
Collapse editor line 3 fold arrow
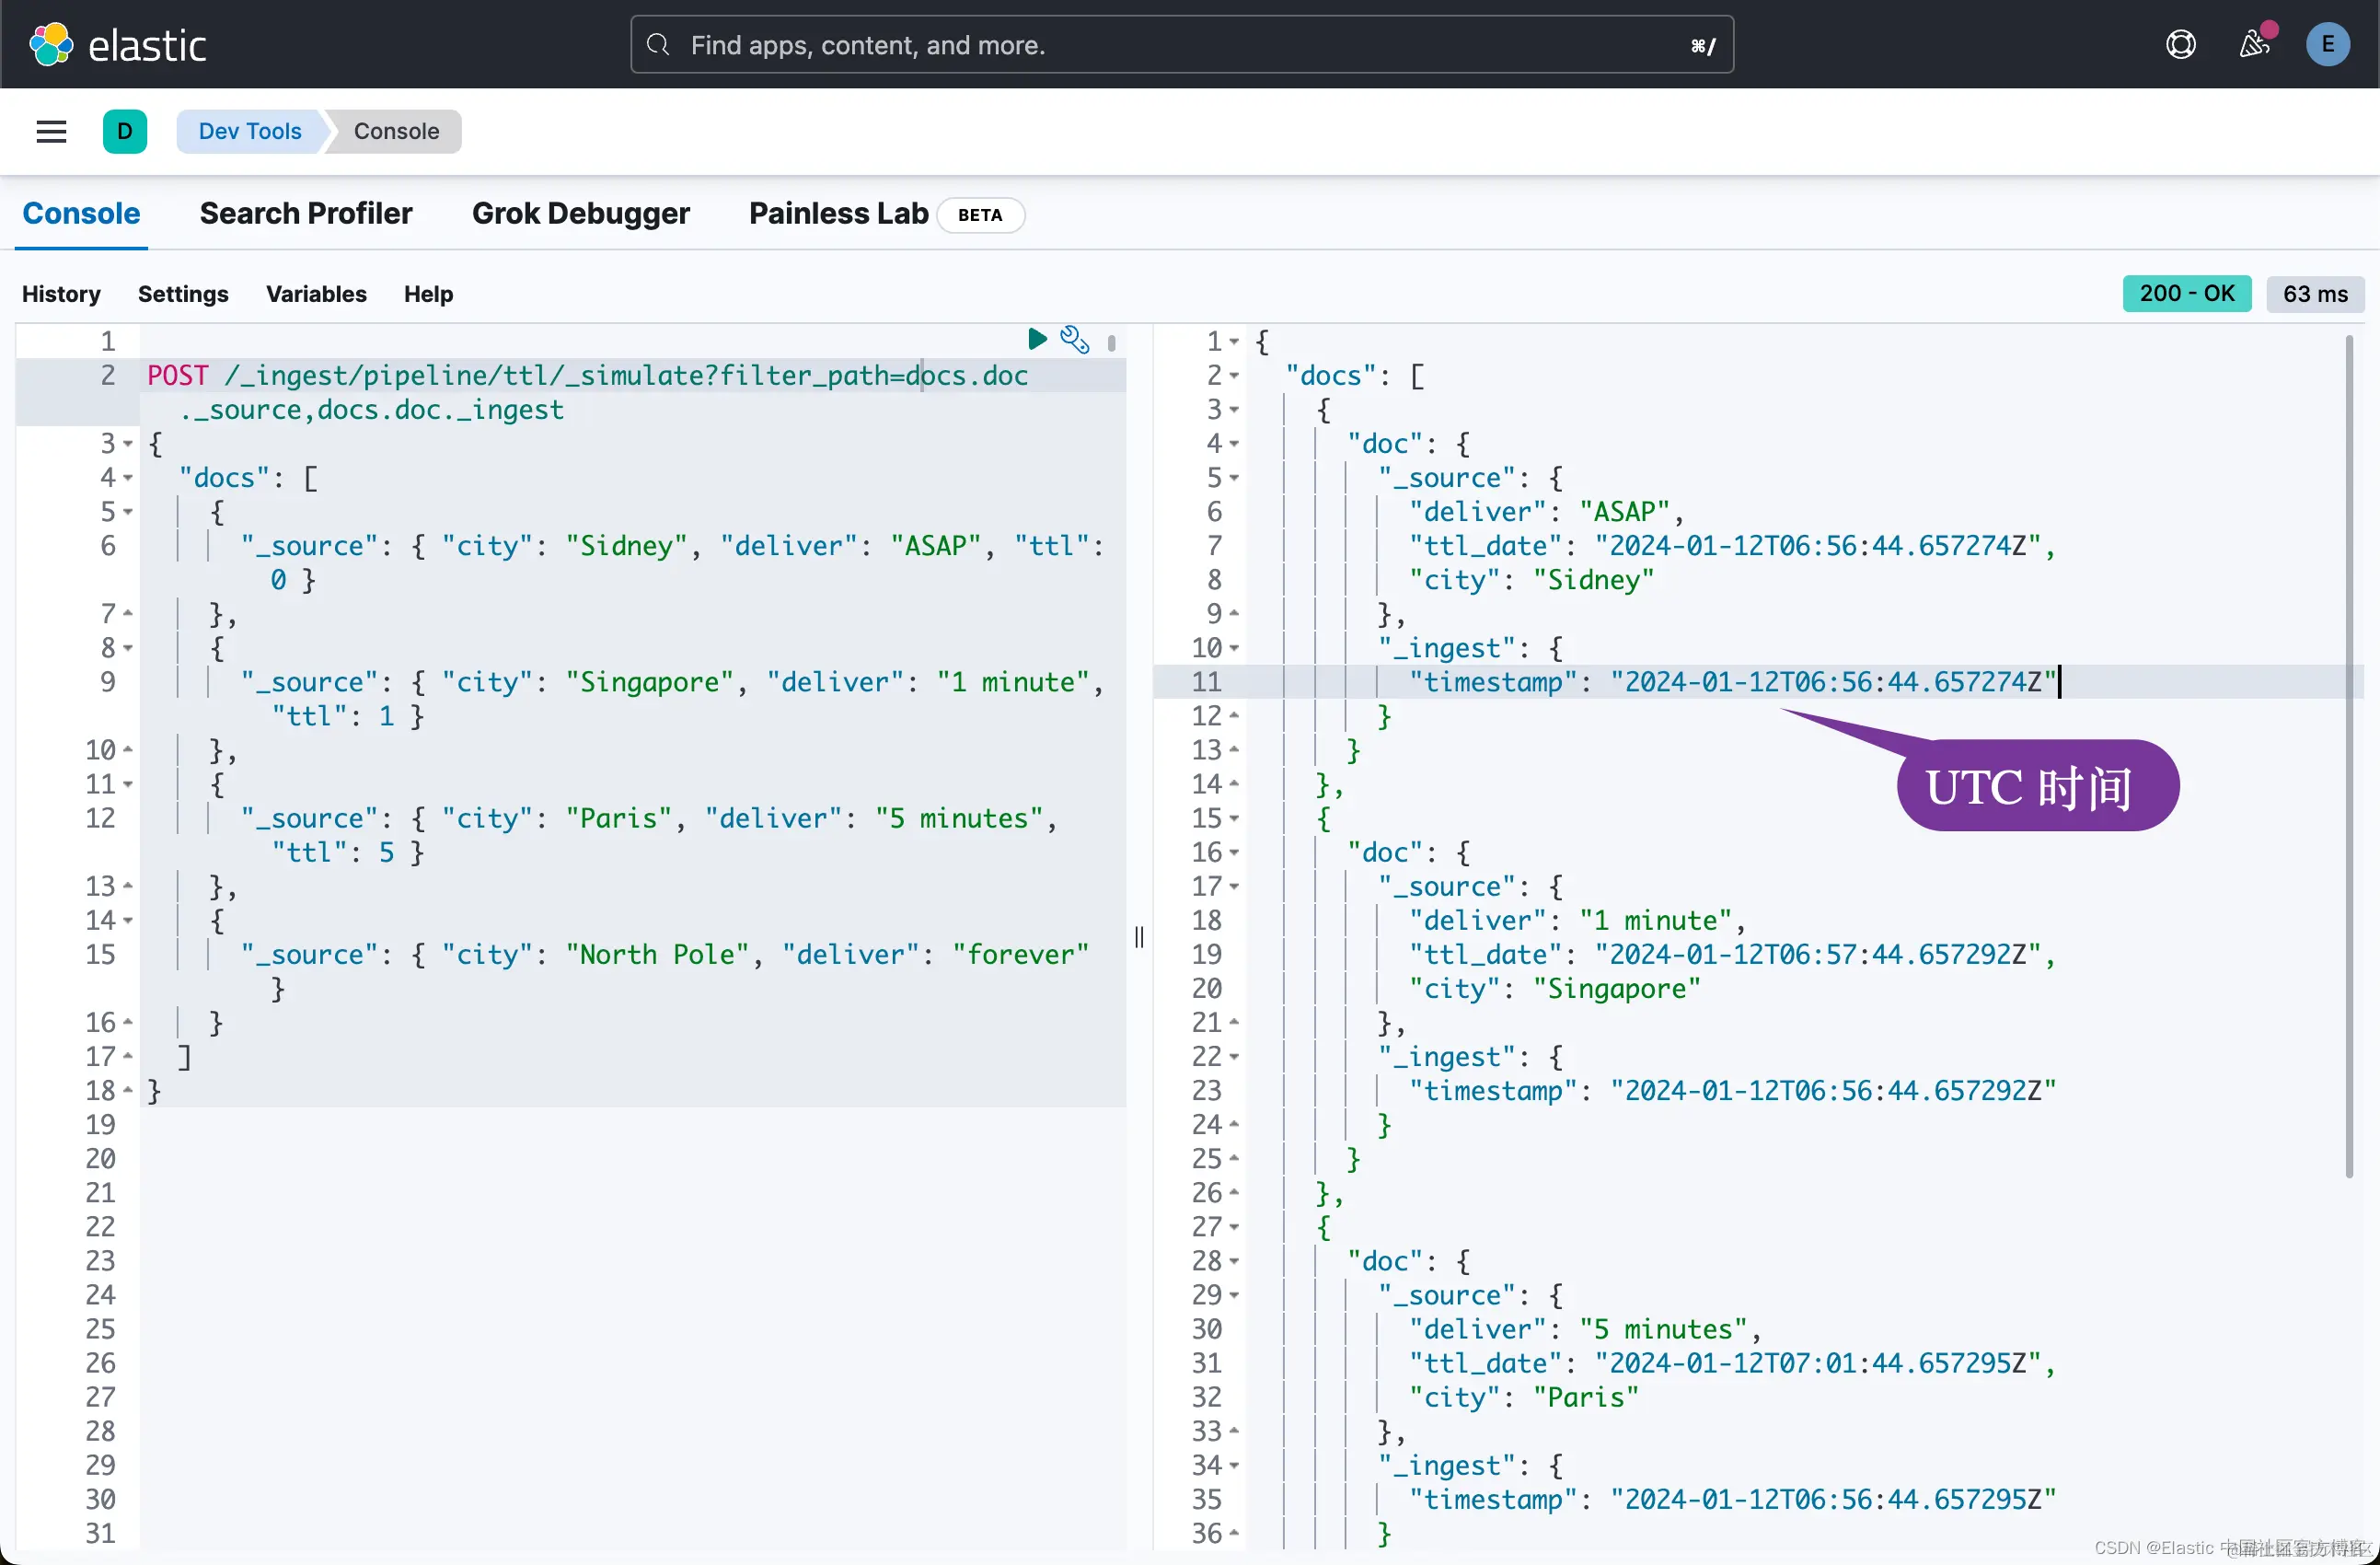(128, 444)
